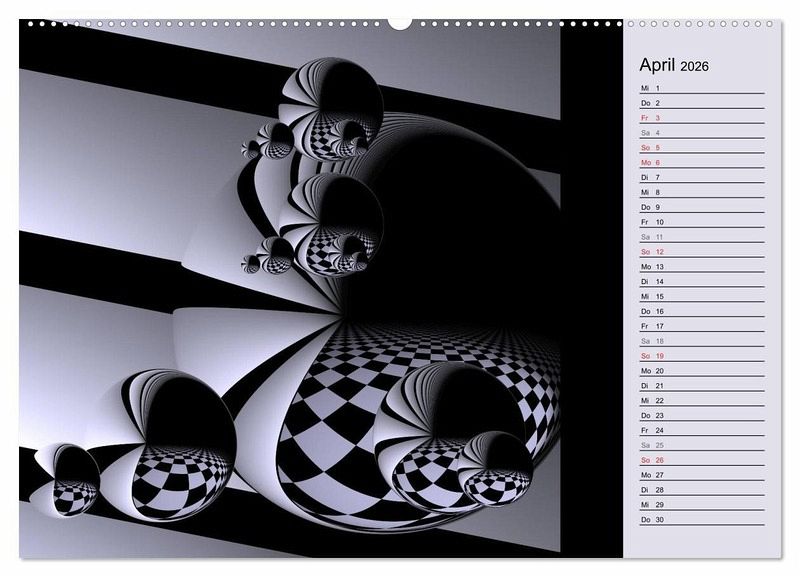Image resolution: width=800 pixels, height=577 pixels.
Task: Click the red Mo 6 holiday row
Action: [x=701, y=162]
